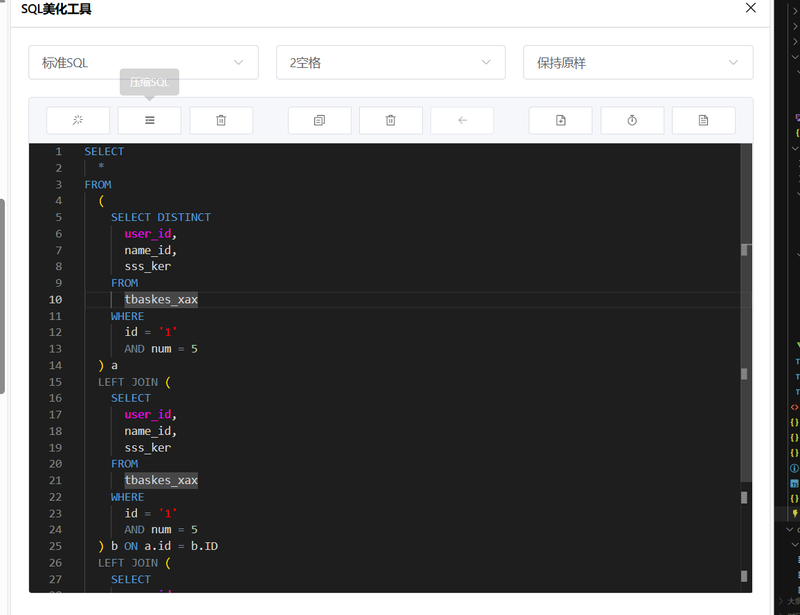This screenshot has height=615, width=800.
Task: Click SELECT keyword on line 27
Action: coord(131,580)
